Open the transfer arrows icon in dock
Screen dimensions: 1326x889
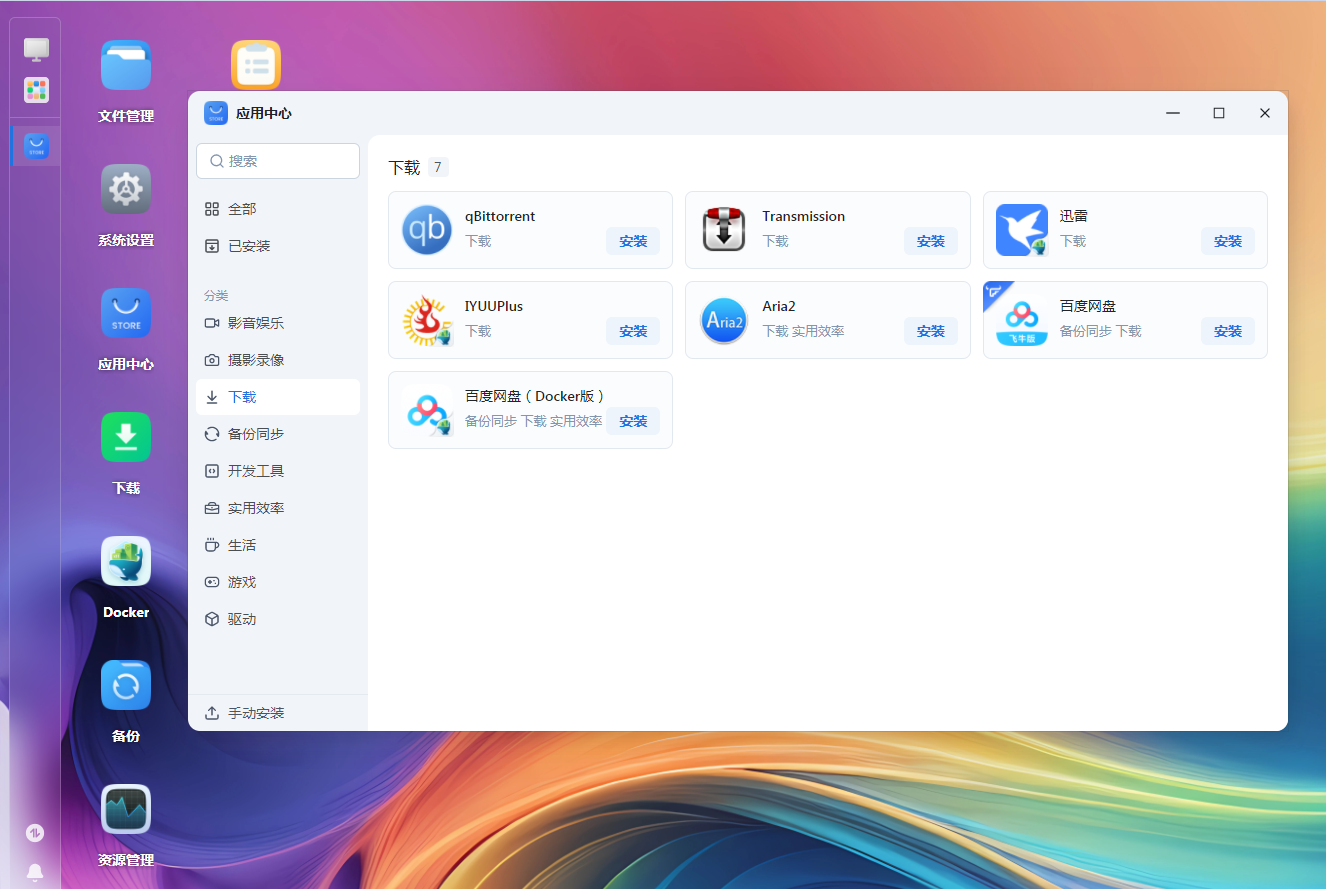pos(35,833)
